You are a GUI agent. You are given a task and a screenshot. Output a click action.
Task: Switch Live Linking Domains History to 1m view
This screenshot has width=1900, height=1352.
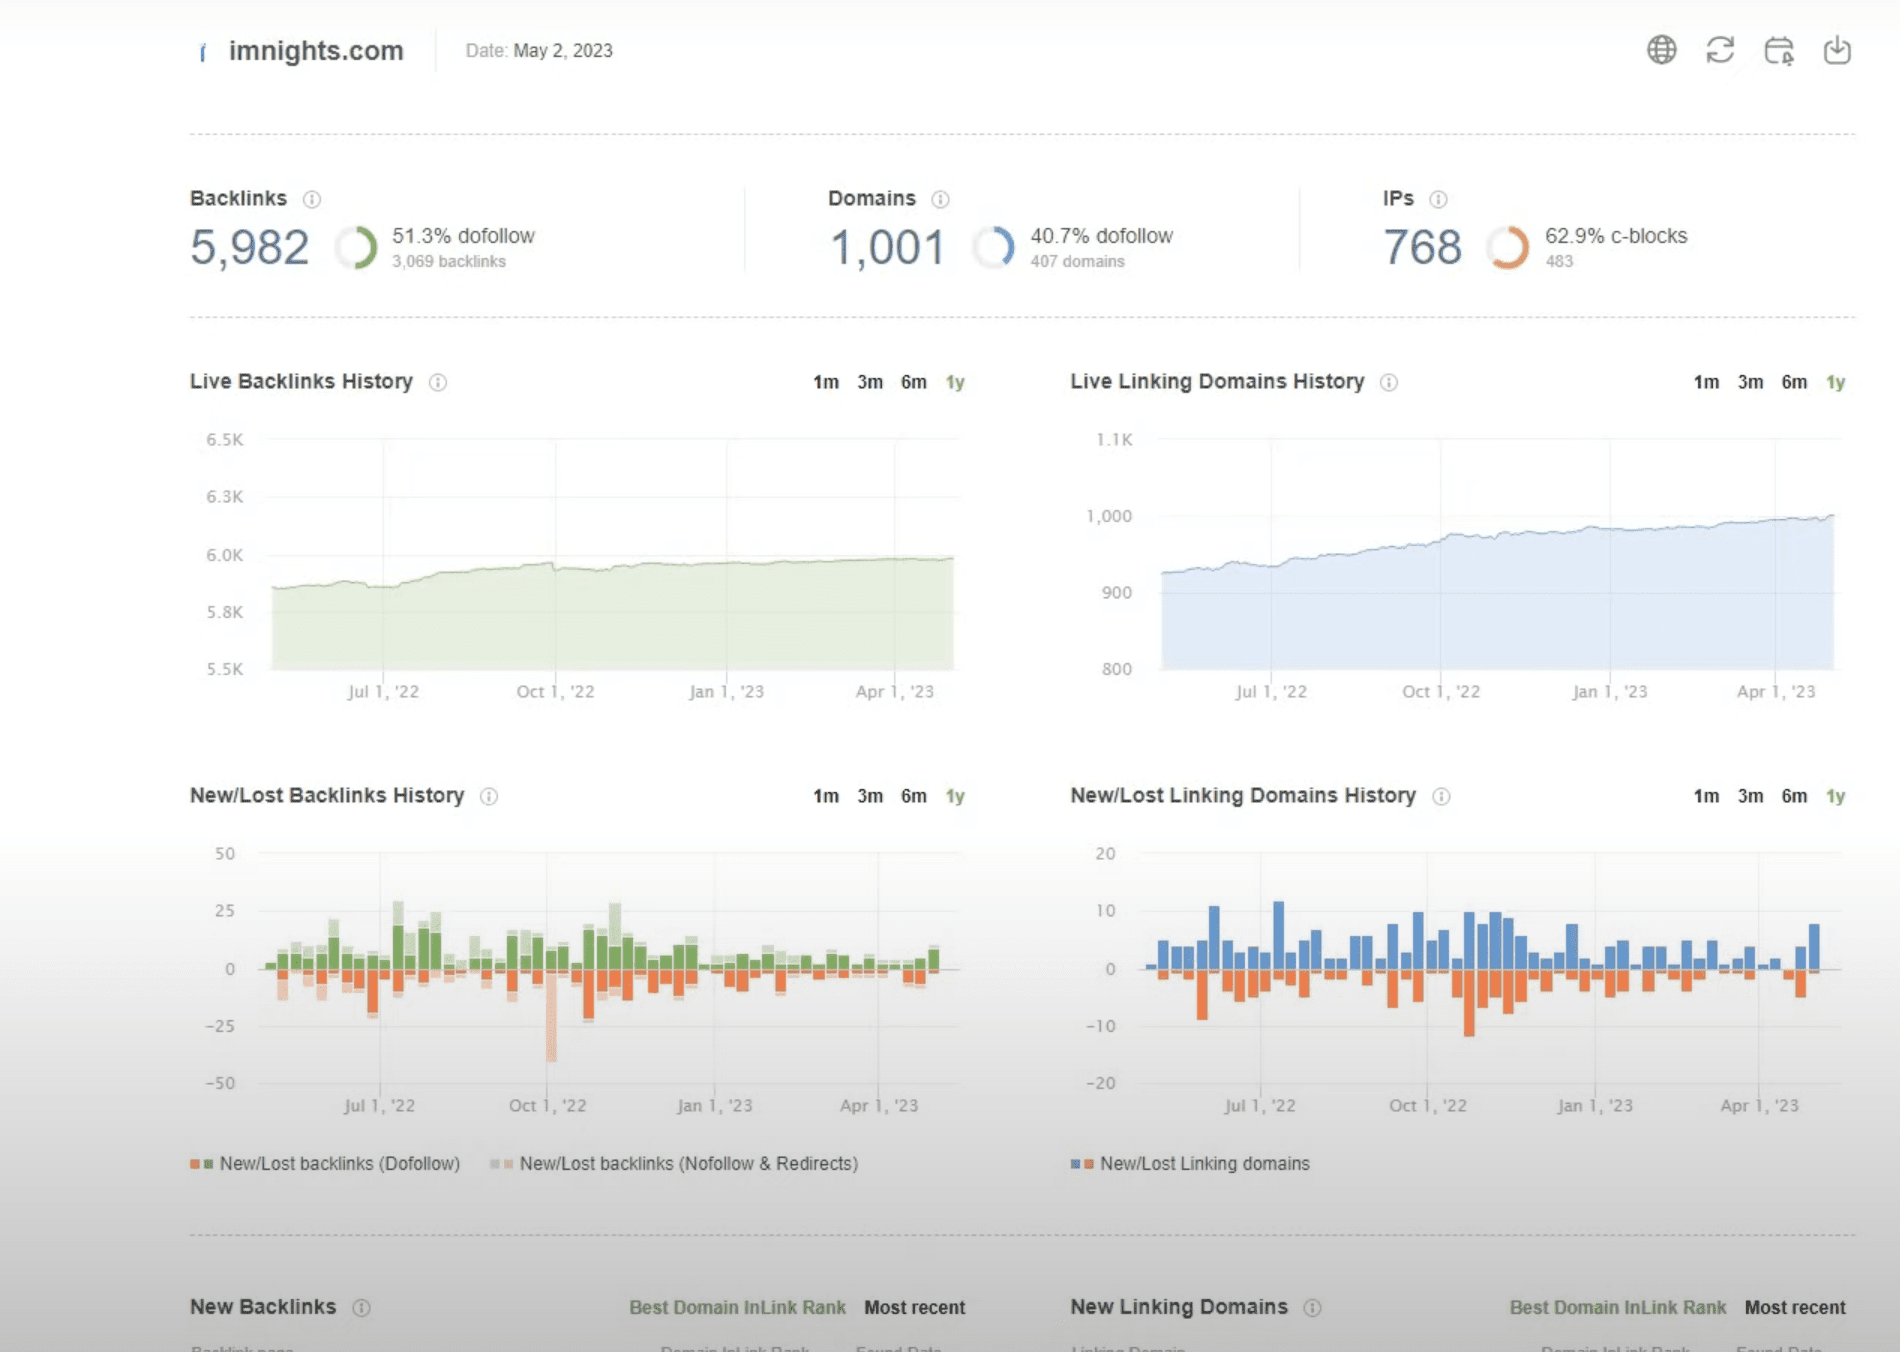1706,382
